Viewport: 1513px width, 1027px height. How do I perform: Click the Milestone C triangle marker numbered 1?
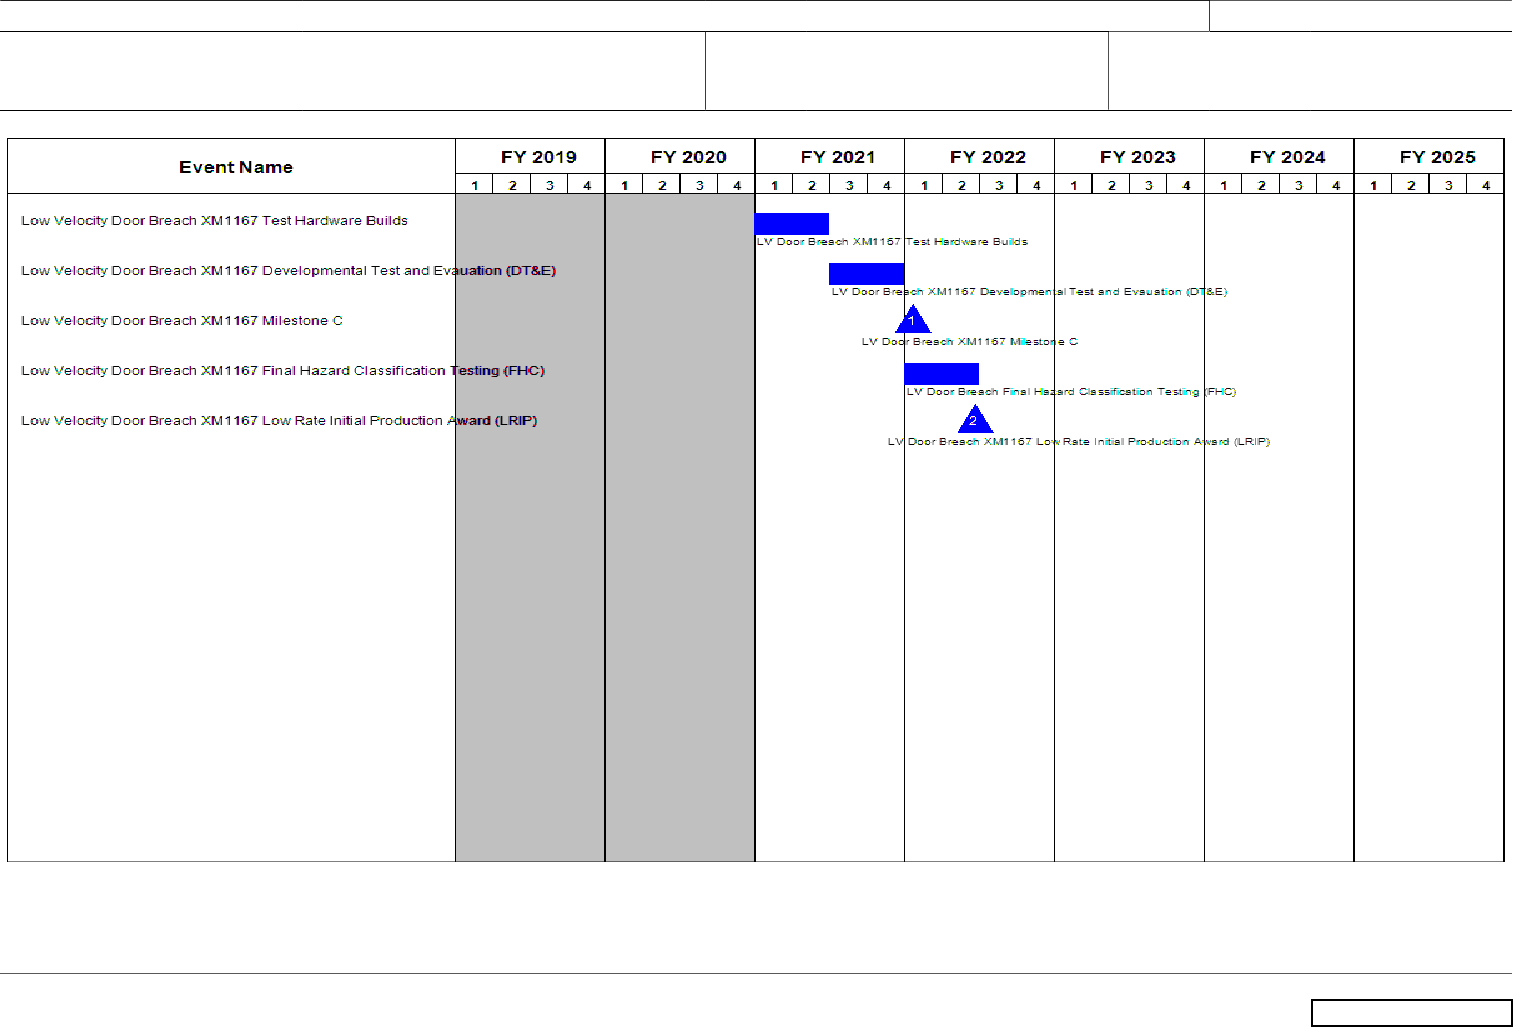(x=912, y=321)
